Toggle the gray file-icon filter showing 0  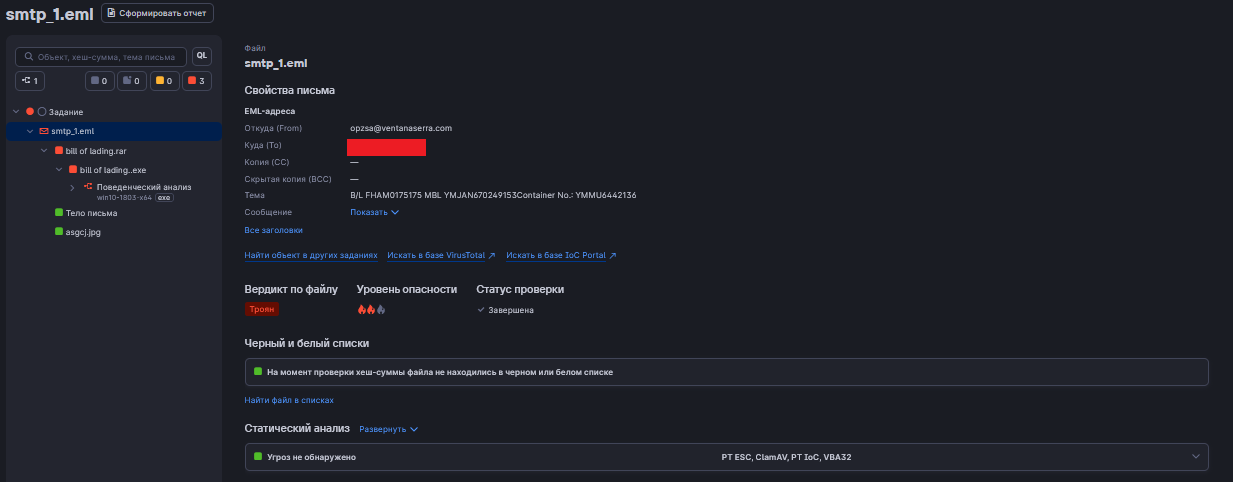[x=131, y=81]
